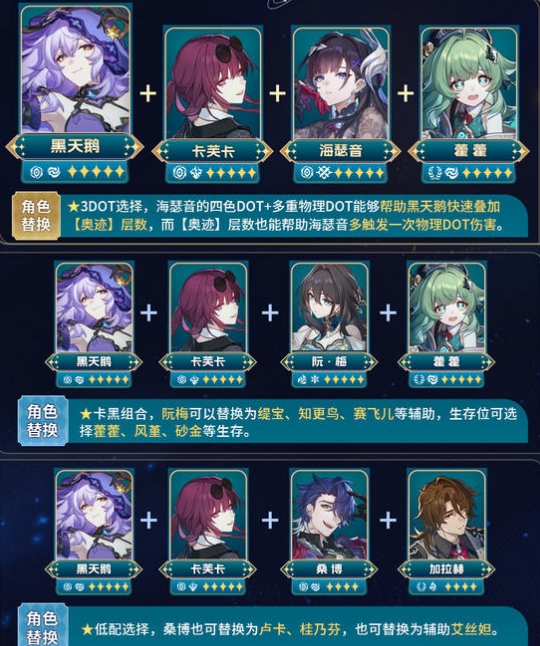Click the ice element icon under 阮·梅
Image resolution: width=540 pixels, height=646 pixels.
coord(315,379)
